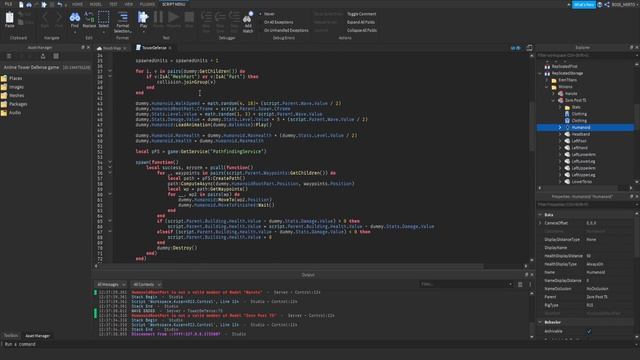Click the share icon at top right

[x=607, y=4]
